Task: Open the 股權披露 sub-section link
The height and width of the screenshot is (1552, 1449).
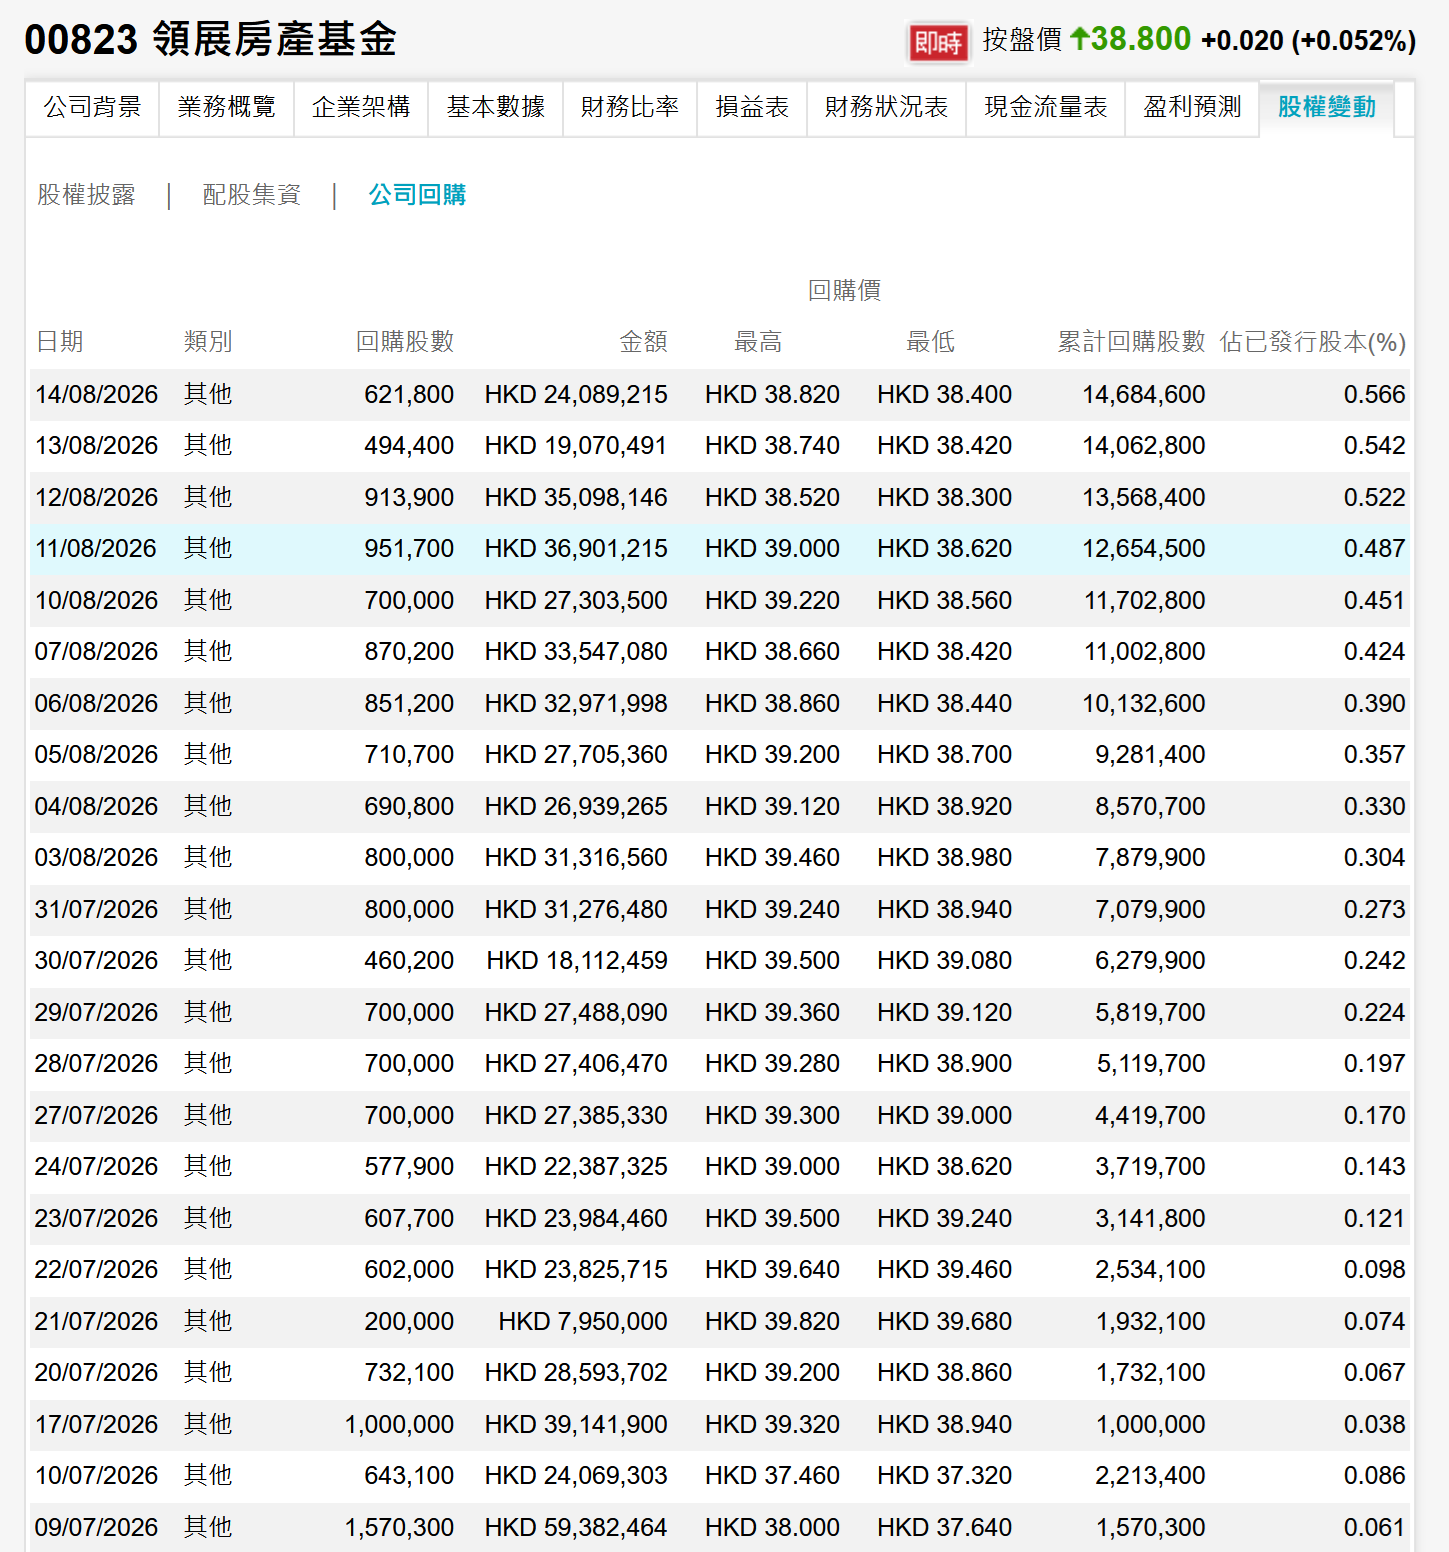Action: 86,195
